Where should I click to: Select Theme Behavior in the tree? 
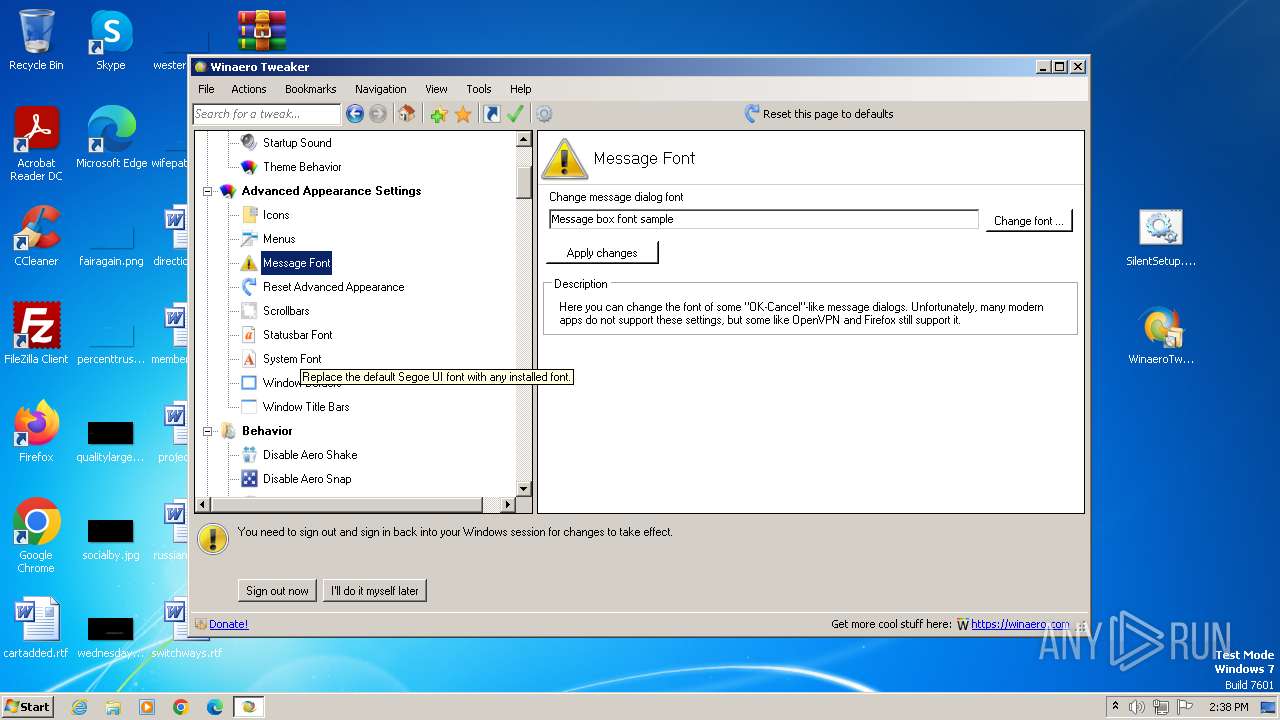point(302,167)
